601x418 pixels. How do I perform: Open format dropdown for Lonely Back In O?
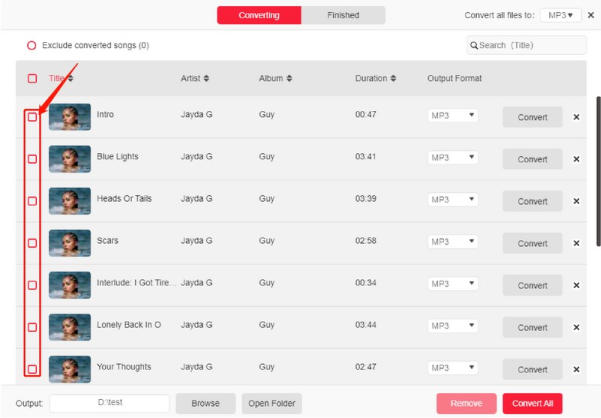(x=452, y=326)
